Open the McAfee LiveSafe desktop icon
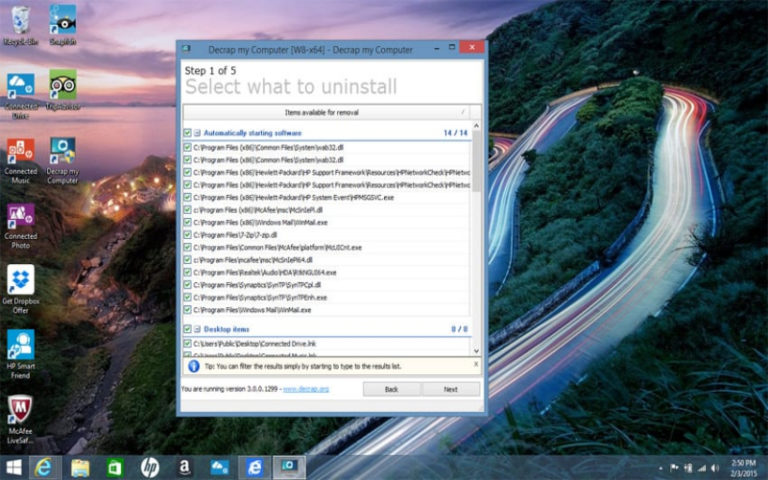This screenshot has width=768, height=480. (20, 412)
